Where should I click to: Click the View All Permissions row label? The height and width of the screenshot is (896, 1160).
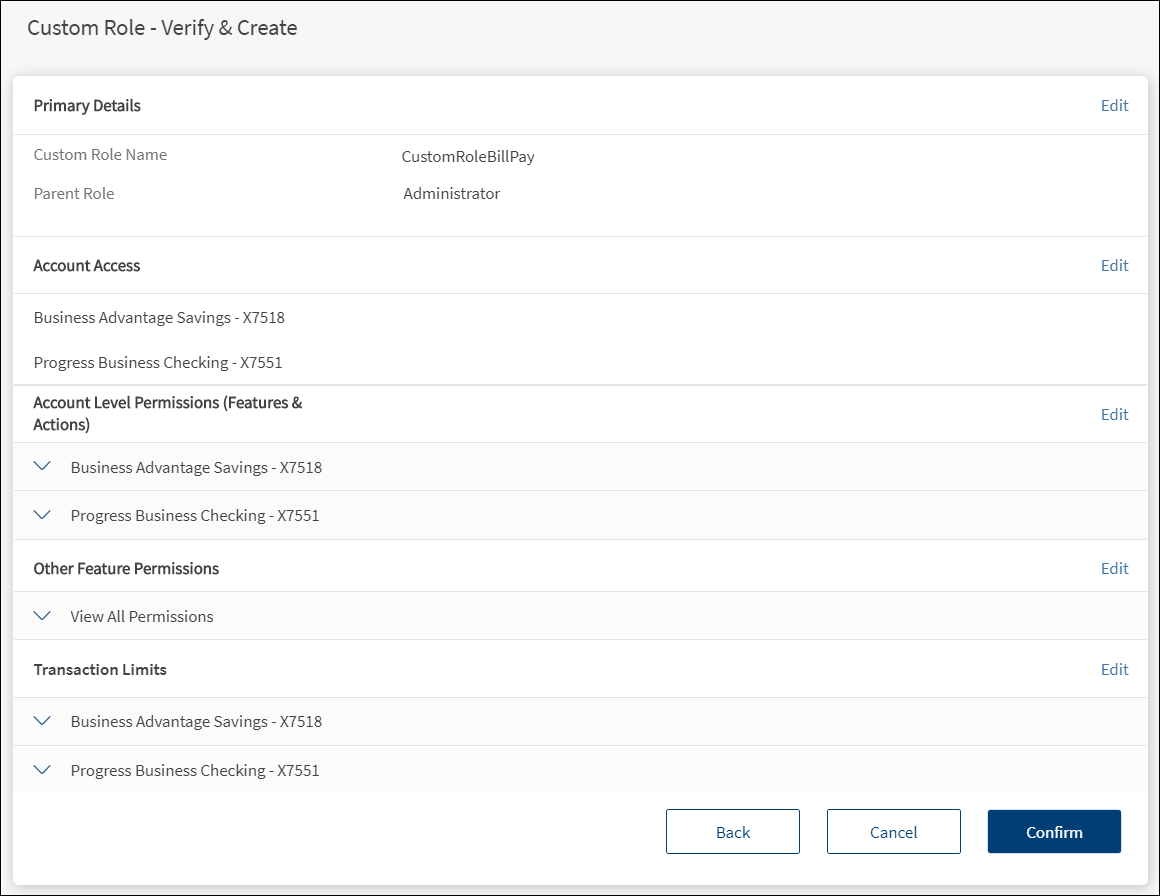(x=142, y=617)
